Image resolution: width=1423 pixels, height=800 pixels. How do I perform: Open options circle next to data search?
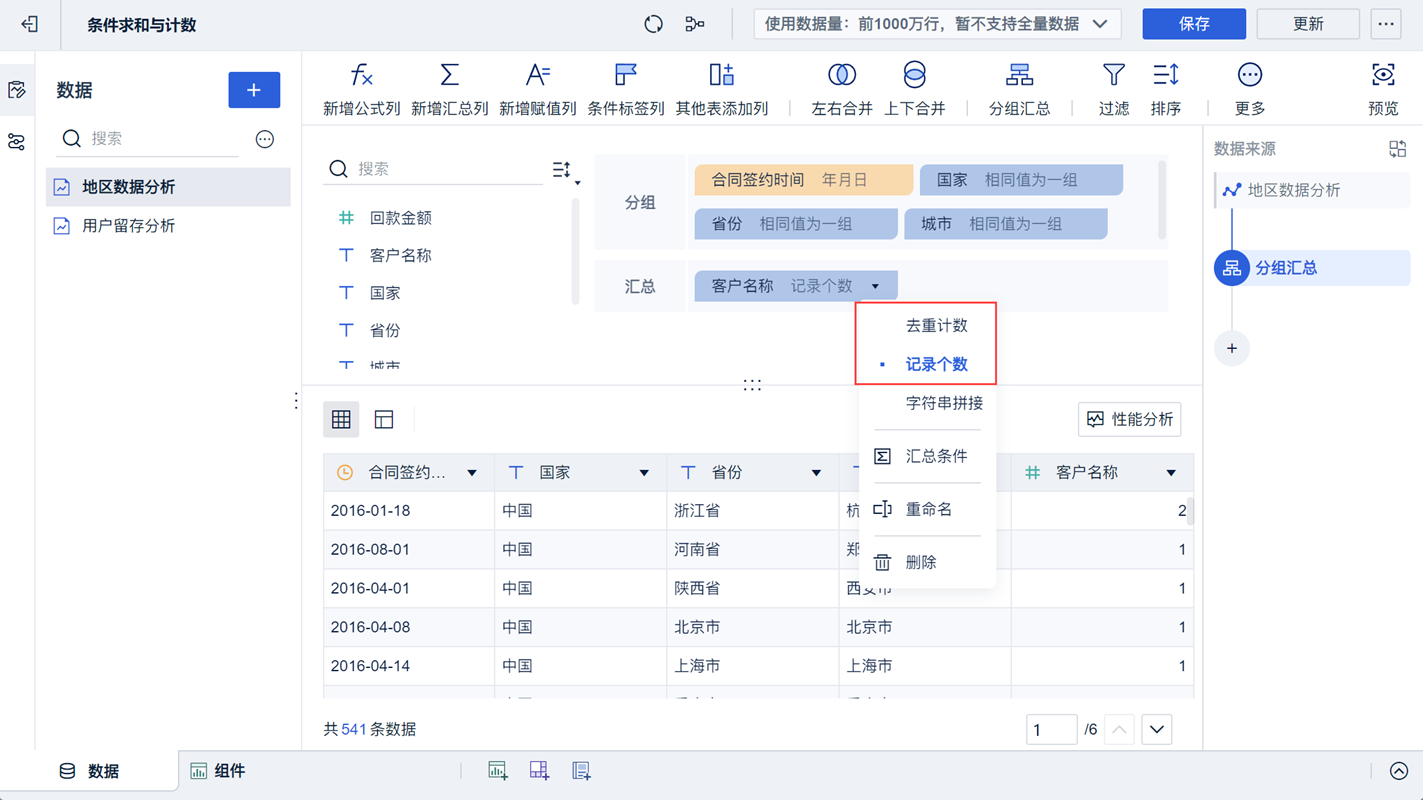pyautogui.click(x=265, y=139)
